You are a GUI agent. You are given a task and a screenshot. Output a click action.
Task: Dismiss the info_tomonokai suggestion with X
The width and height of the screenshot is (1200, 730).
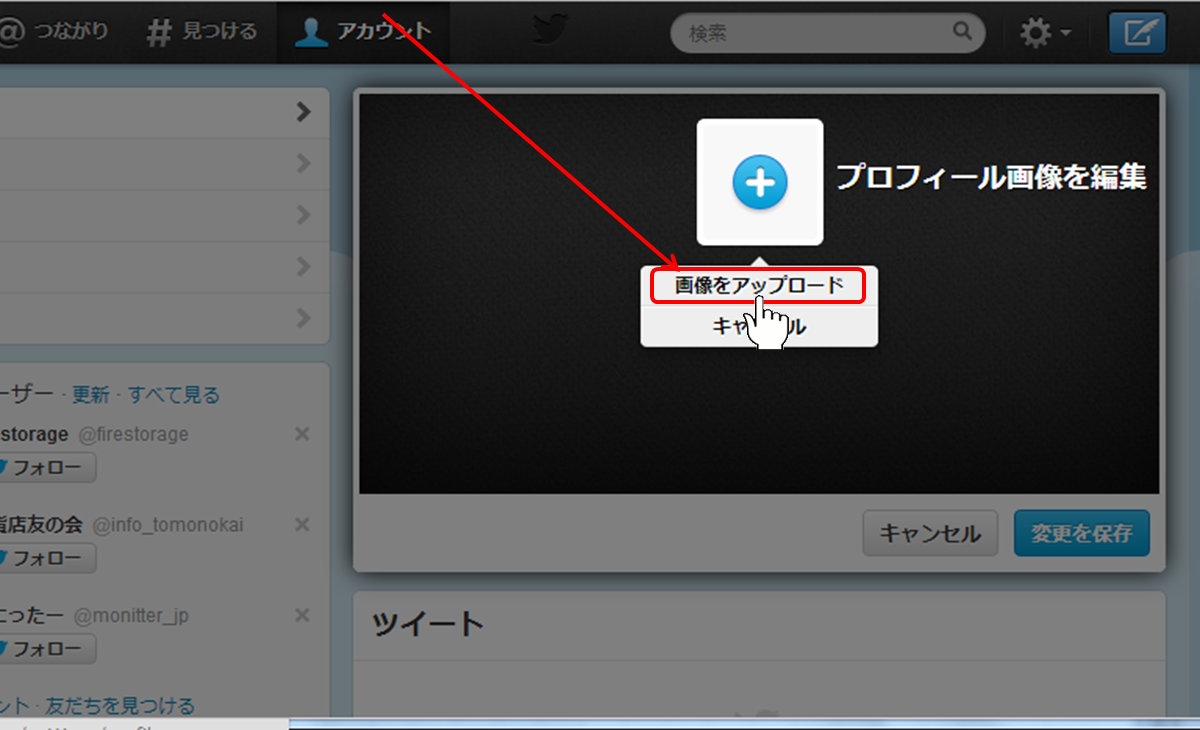click(x=303, y=525)
